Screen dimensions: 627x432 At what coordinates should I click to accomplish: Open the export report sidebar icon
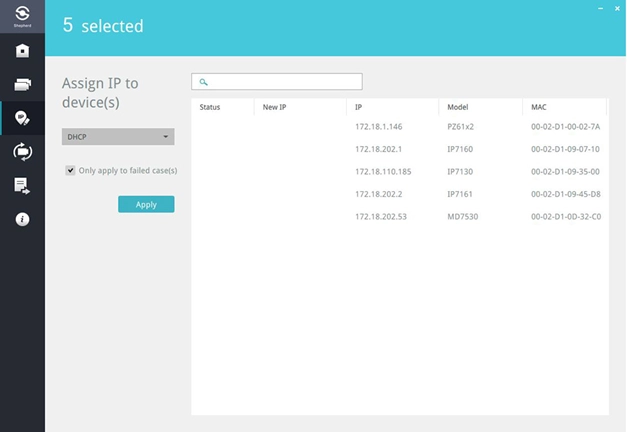(x=22, y=186)
